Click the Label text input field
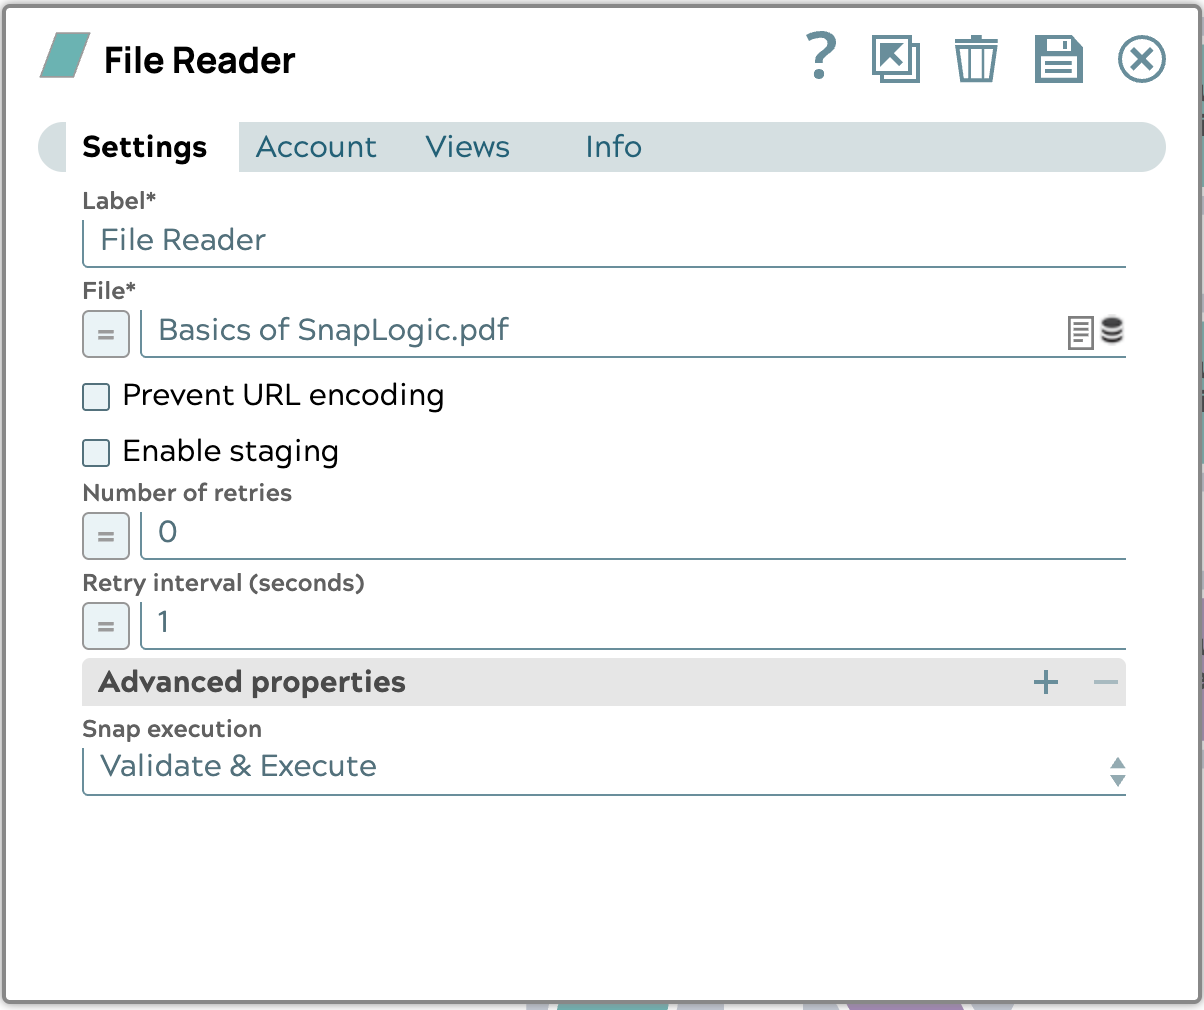Screen dimensions: 1204x1010 click(x=603, y=241)
